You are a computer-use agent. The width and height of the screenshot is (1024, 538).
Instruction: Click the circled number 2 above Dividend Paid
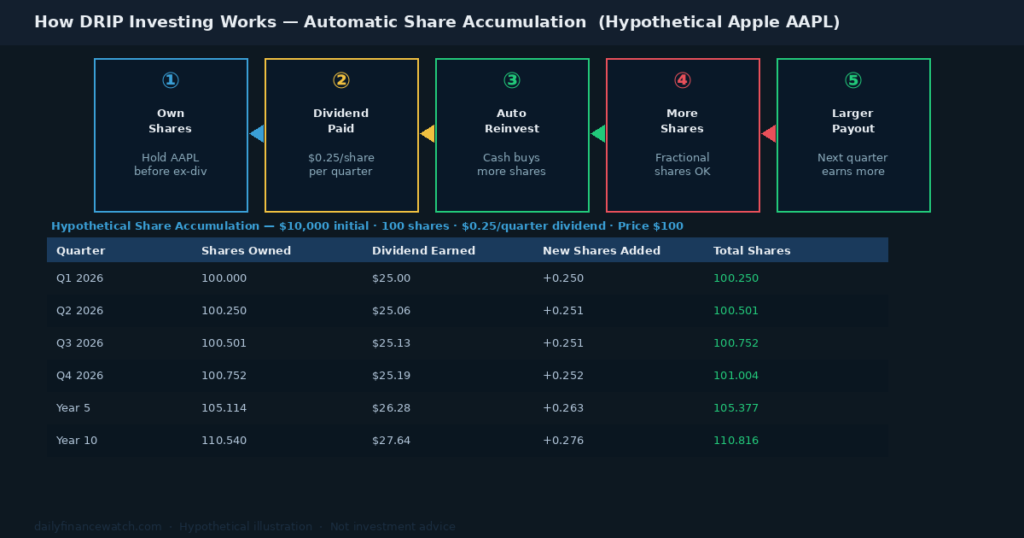[341, 80]
